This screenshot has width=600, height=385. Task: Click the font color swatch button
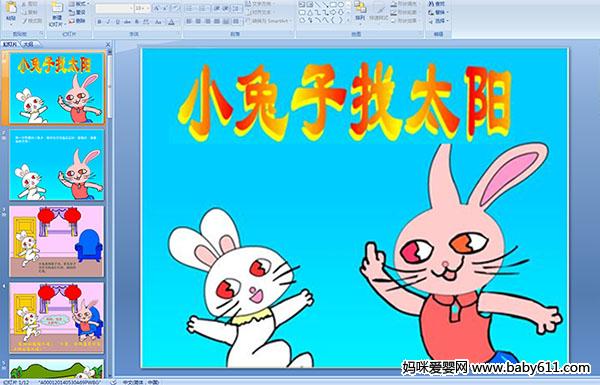171,22
